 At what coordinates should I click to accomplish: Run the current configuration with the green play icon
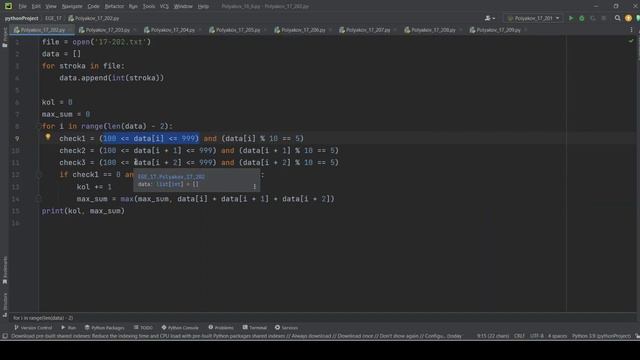tap(571, 18)
